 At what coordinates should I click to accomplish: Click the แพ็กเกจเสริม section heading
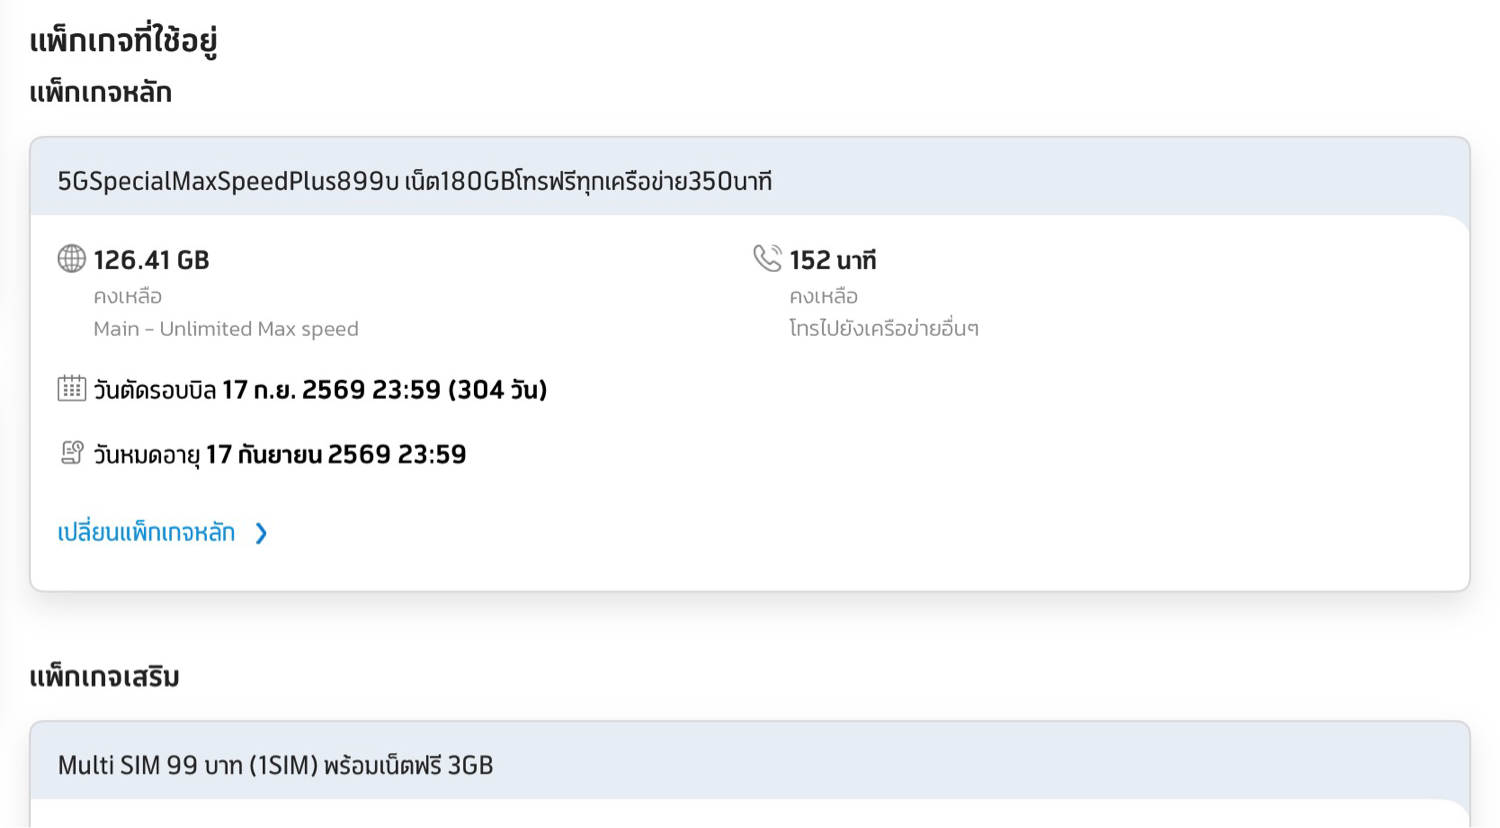[104, 677]
